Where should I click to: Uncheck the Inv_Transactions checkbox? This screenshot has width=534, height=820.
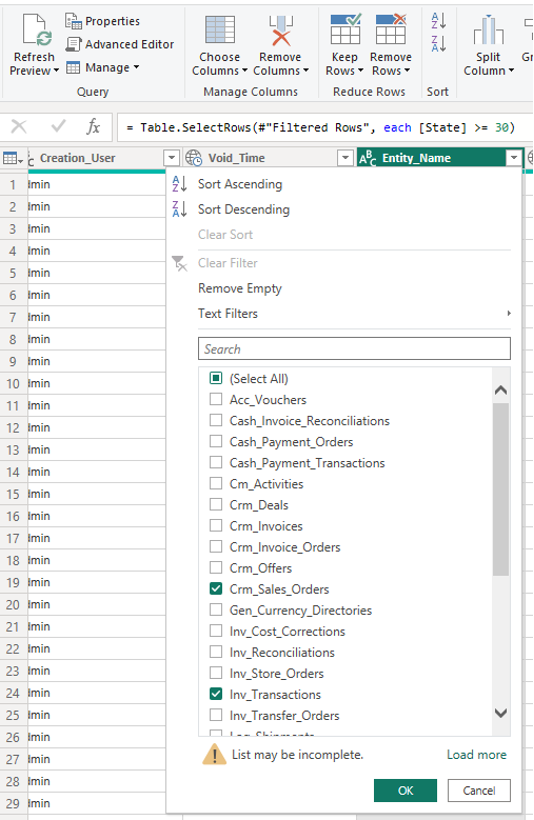pyautogui.click(x=215, y=694)
